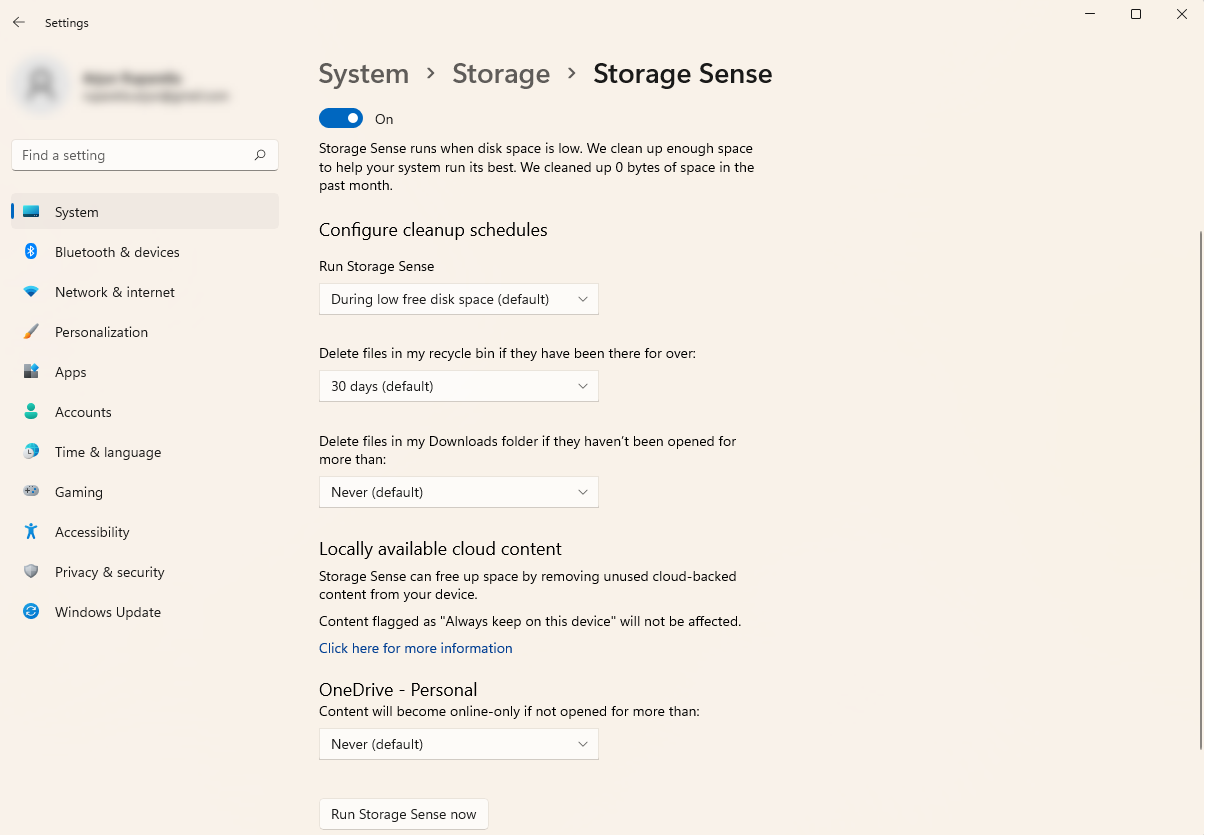Select the Privacy & security shield icon

33,572
